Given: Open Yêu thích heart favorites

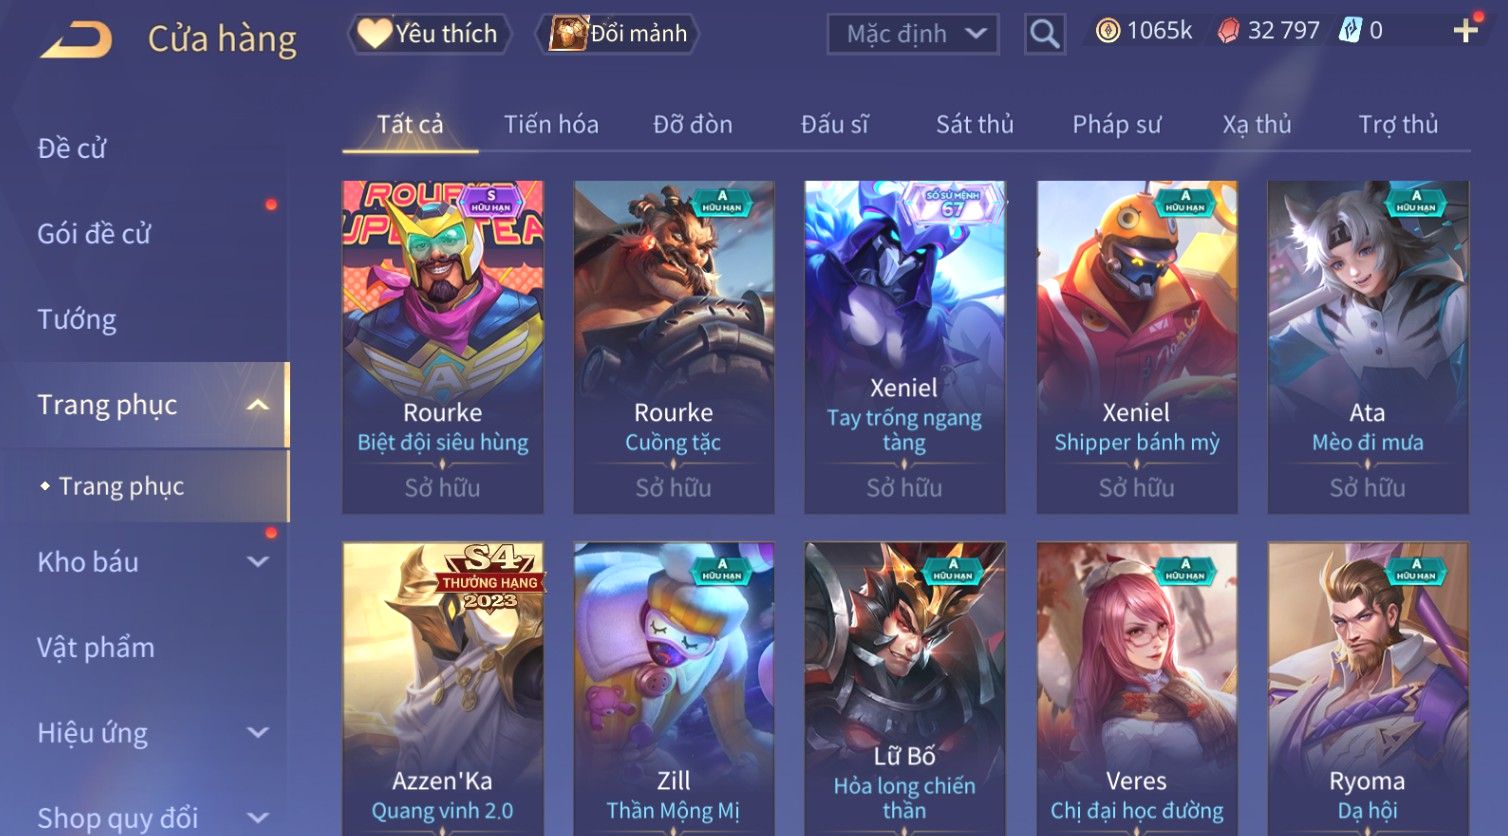Looking at the screenshot, I should pyautogui.click(x=429, y=34).
